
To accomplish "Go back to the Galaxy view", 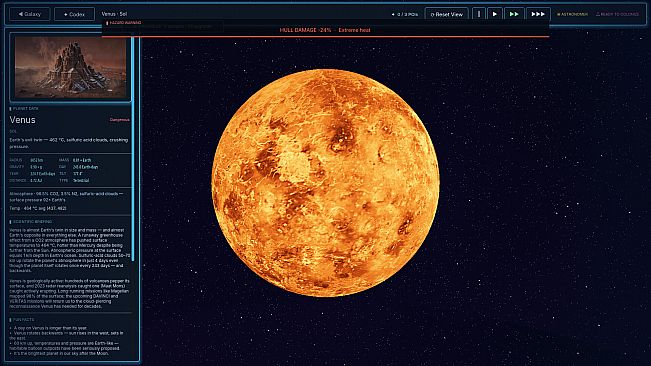I will tap(29, 14).
